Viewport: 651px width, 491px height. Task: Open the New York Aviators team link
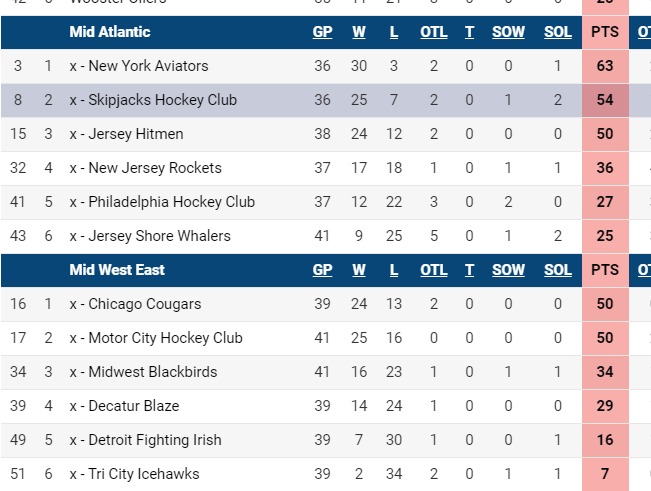[x=148, y=66]
